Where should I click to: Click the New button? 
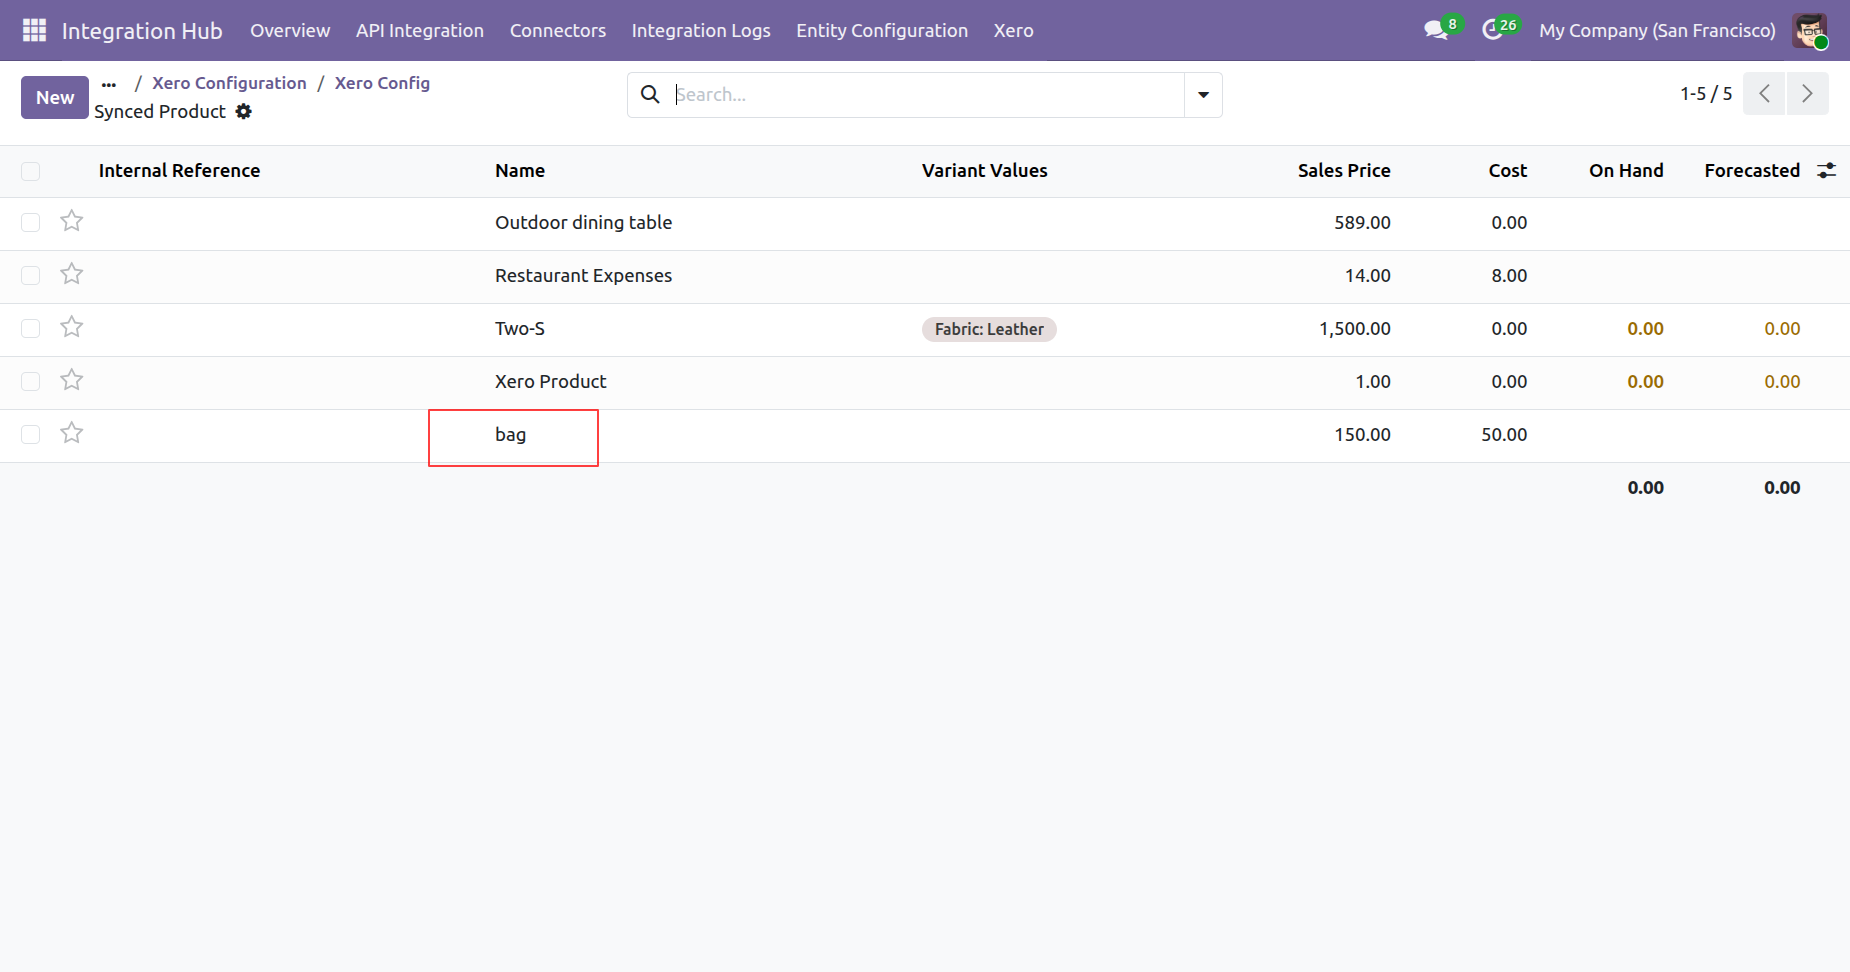pyautogui.click(x=55, y=97)
